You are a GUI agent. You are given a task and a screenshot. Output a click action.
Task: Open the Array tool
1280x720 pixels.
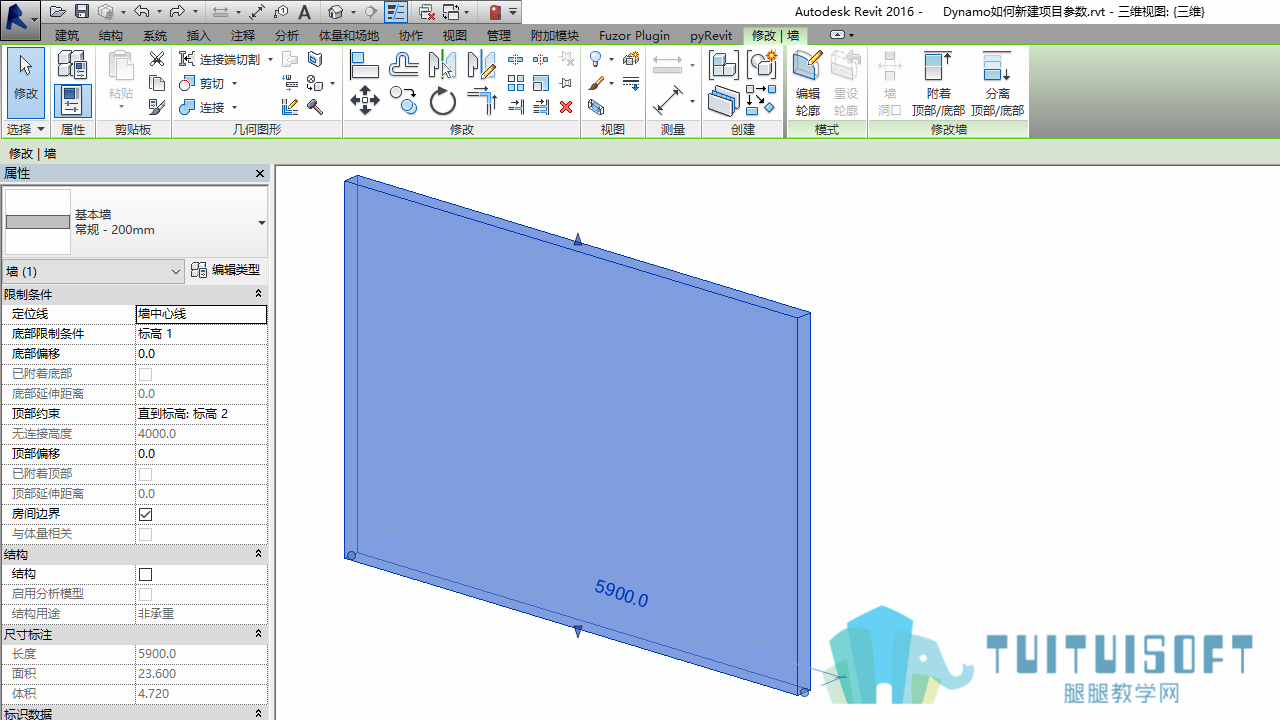tap(516, 83)
